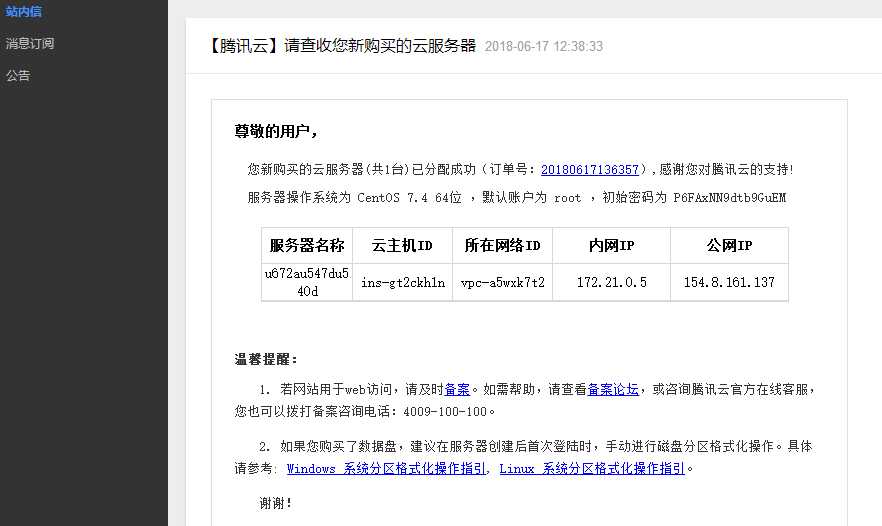The height and width of the screenshot is (526, 882).
Task: Select initial password P6FAxNN9dtb9GuEM
Action: coord(730,197)
